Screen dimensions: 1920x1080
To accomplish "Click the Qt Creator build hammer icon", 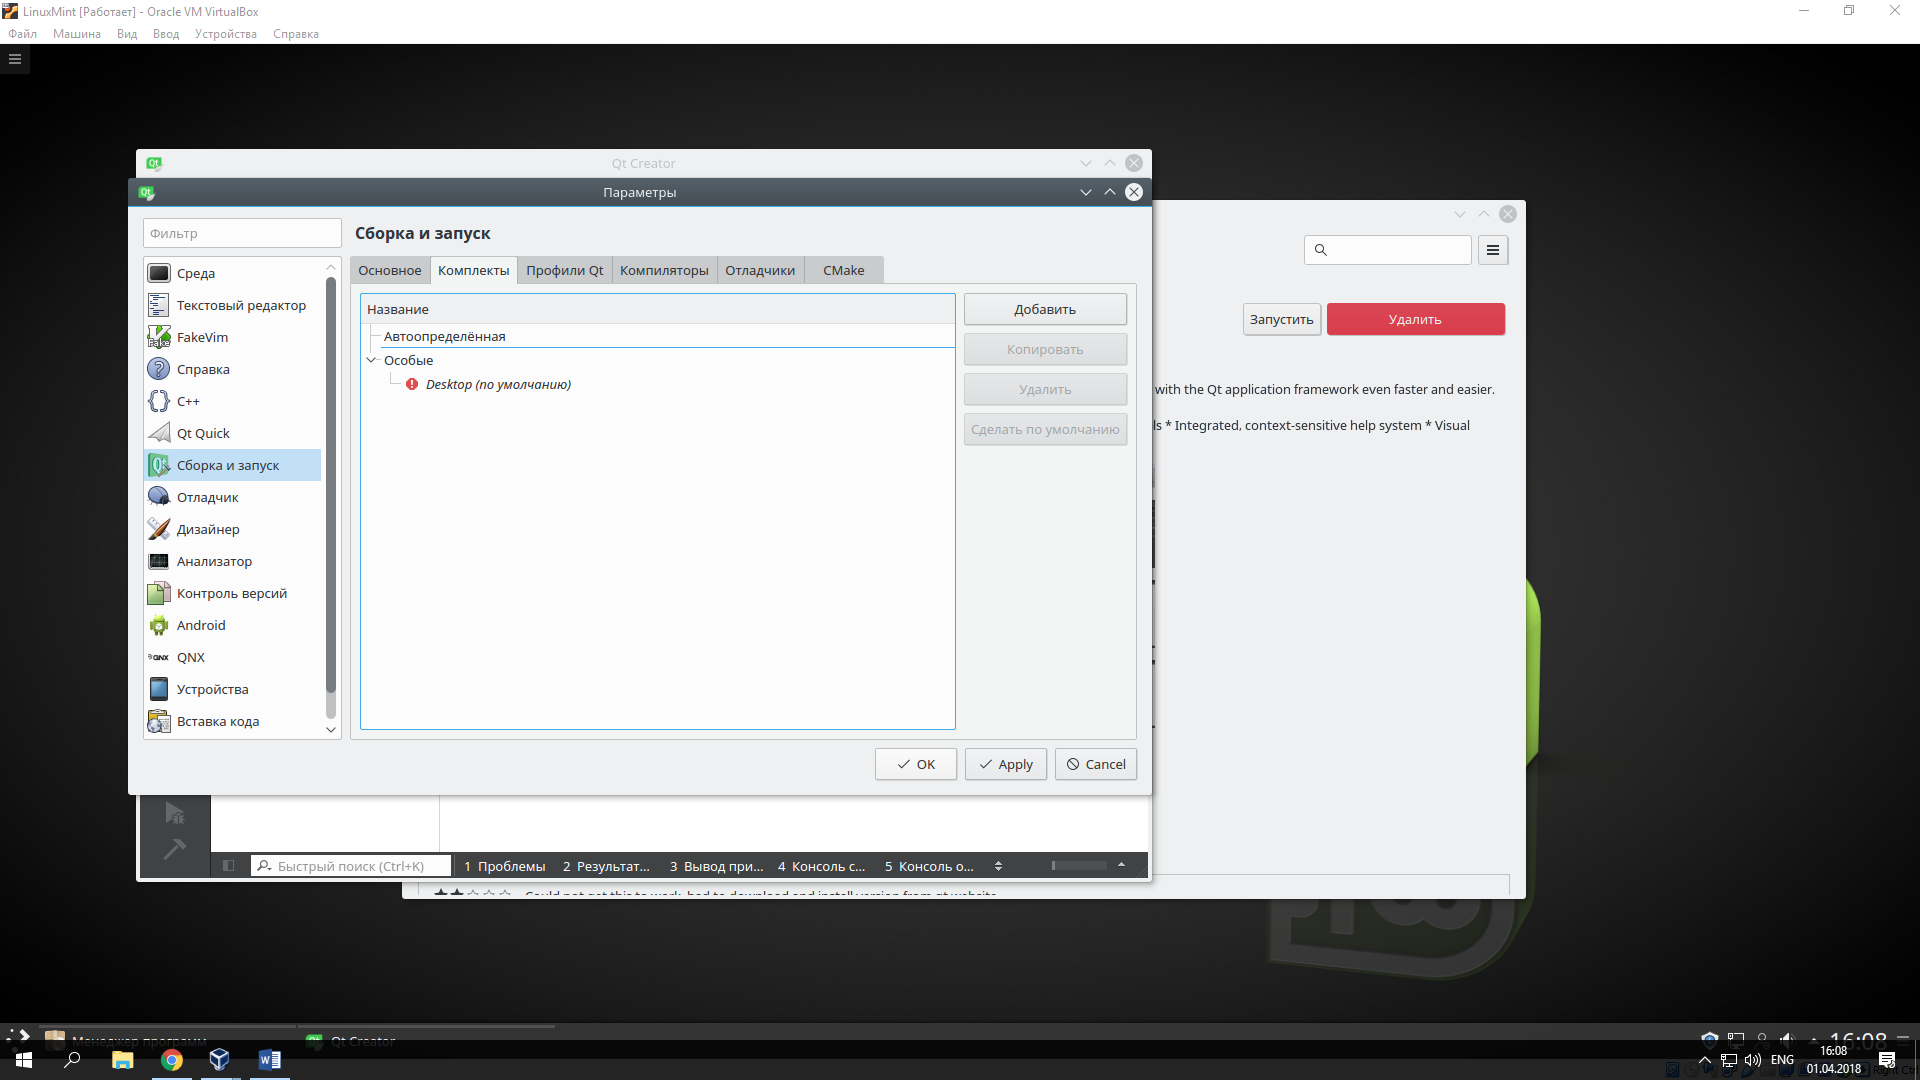I will point(175,849).
